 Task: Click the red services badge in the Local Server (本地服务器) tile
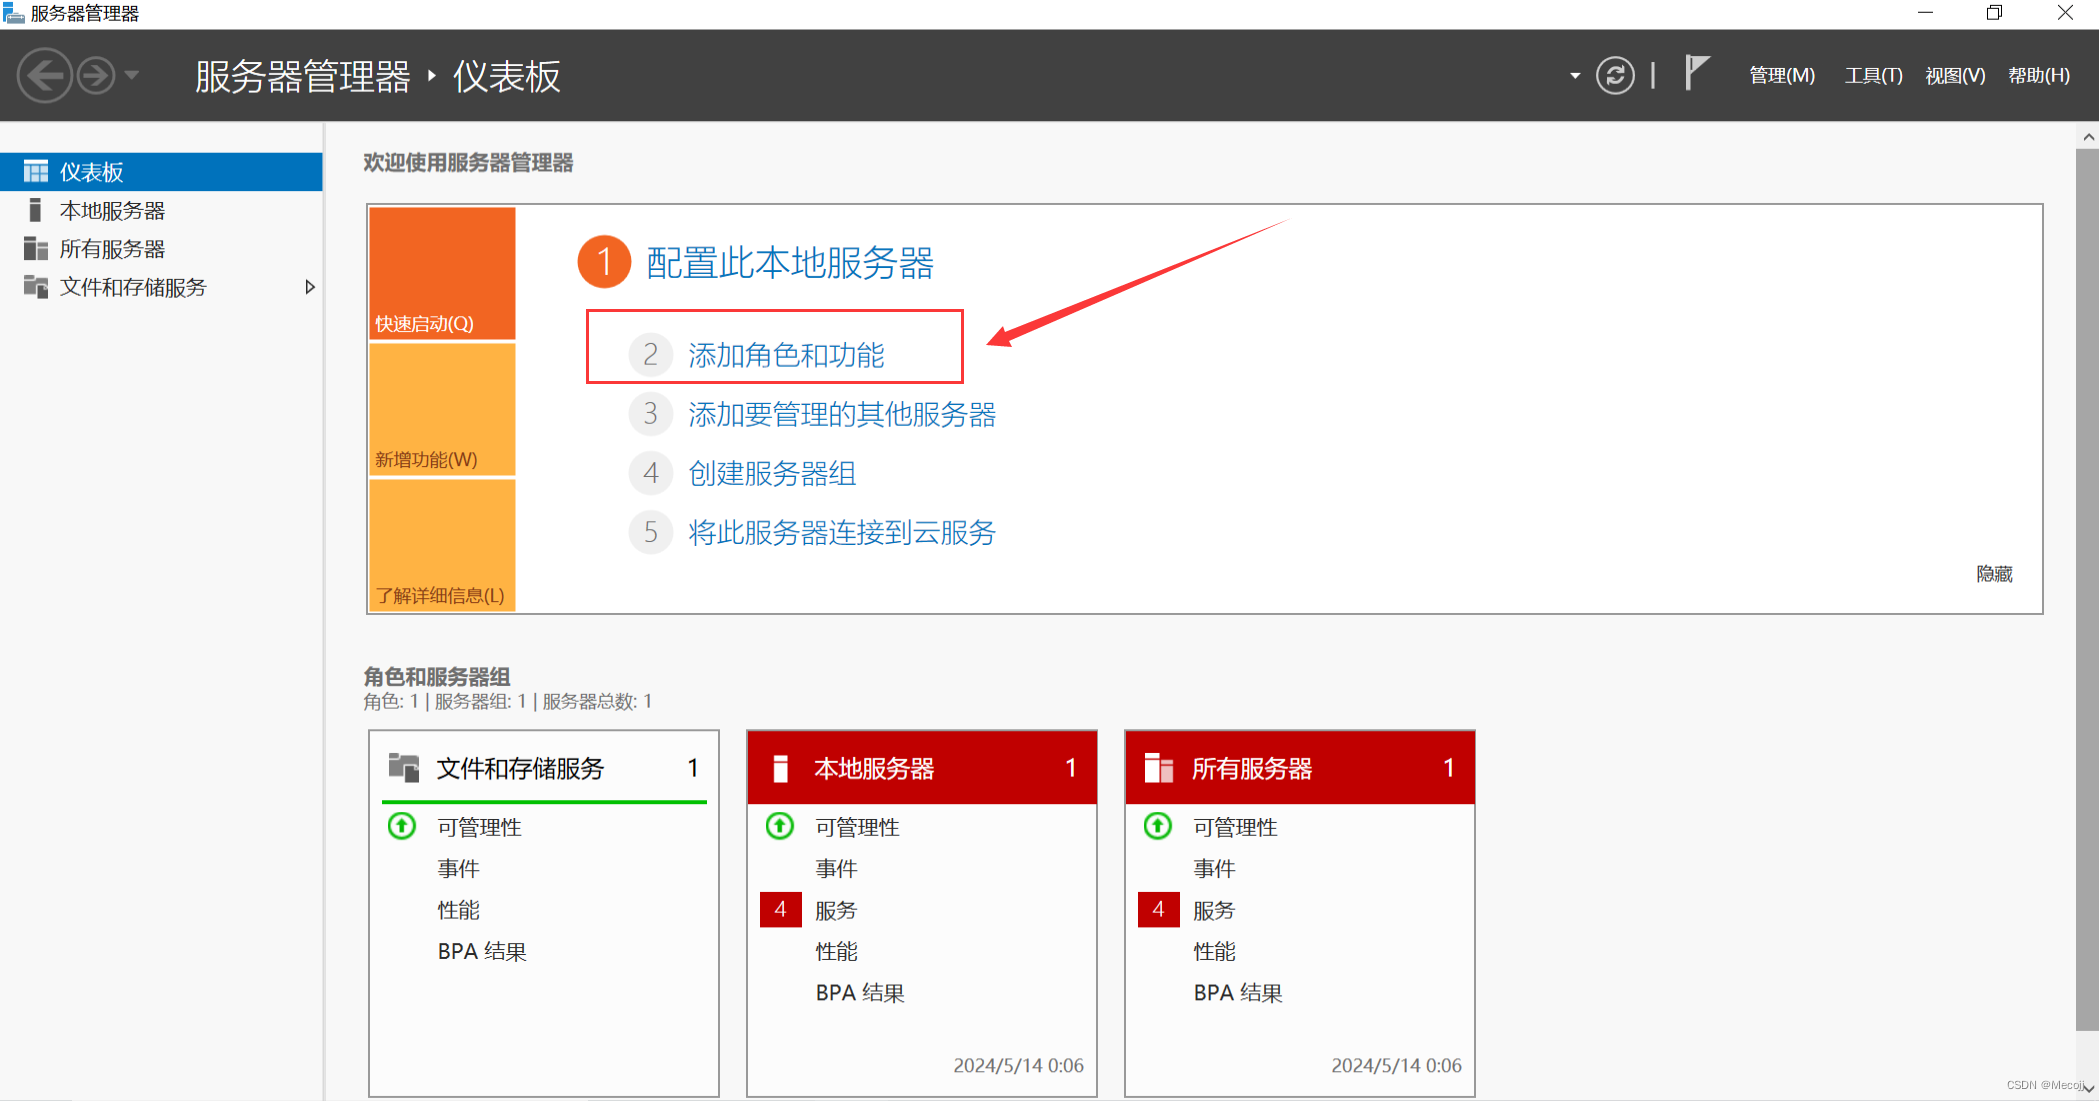tap(780, 909)
